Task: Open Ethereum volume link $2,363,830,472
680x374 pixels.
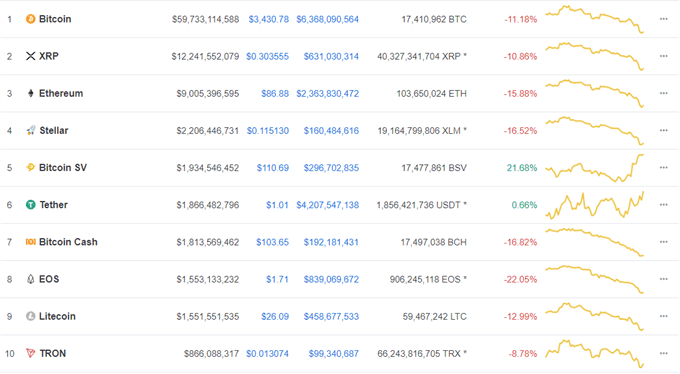Action: 327,93
